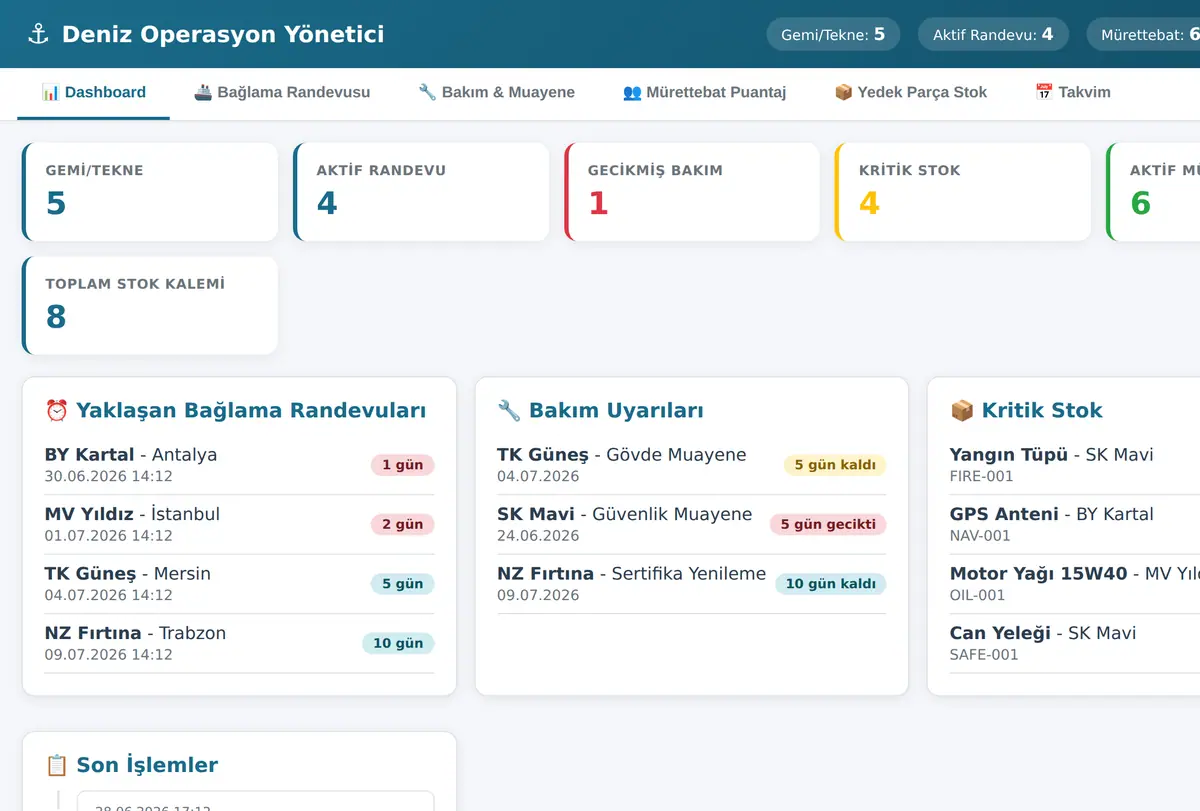Click the NZ Fırtına - Trabzon appointment row
The height and width of the screenshot is (811, 1200).
(x=239, y=643)
